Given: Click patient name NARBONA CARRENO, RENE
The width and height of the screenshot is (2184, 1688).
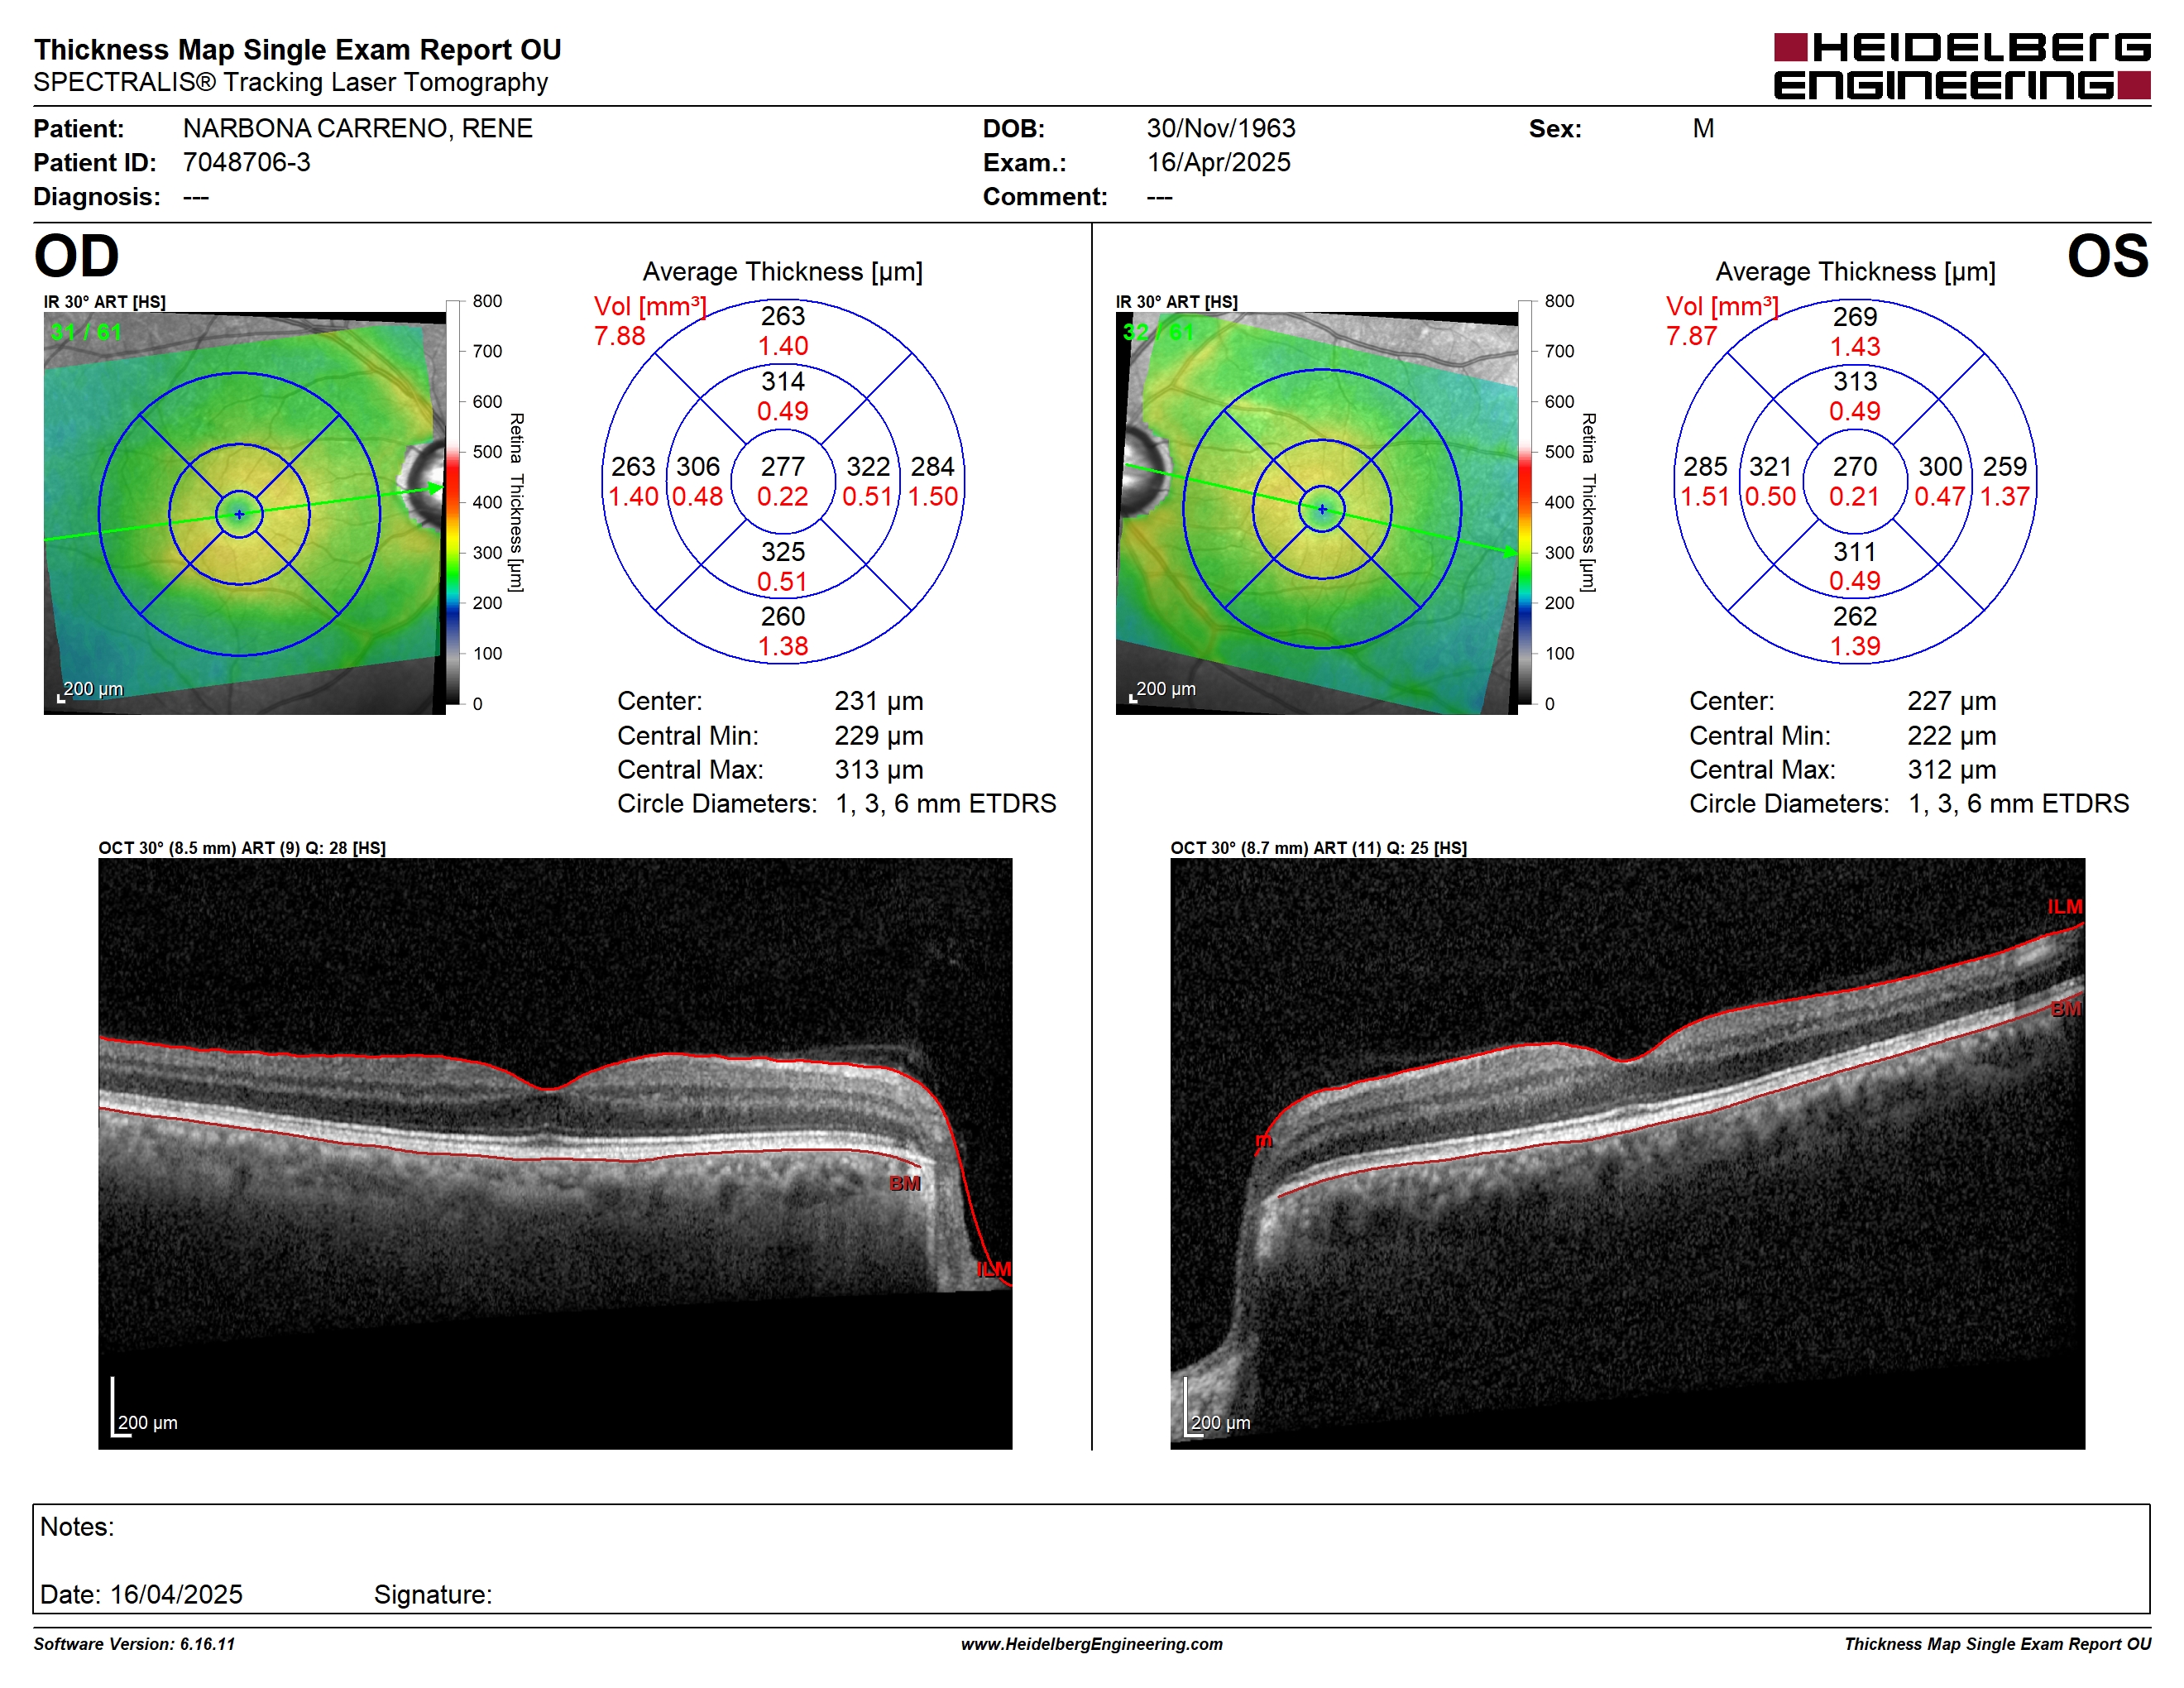Looking at the screenshot, I should pos(357,128).
